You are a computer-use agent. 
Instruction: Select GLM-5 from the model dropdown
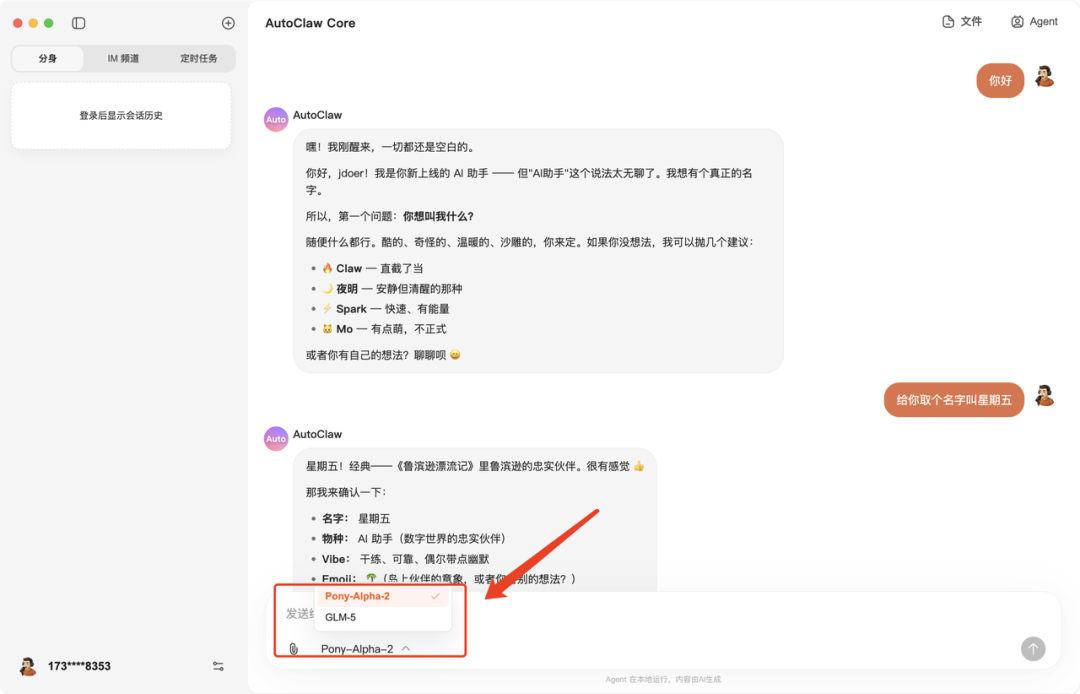340,617
